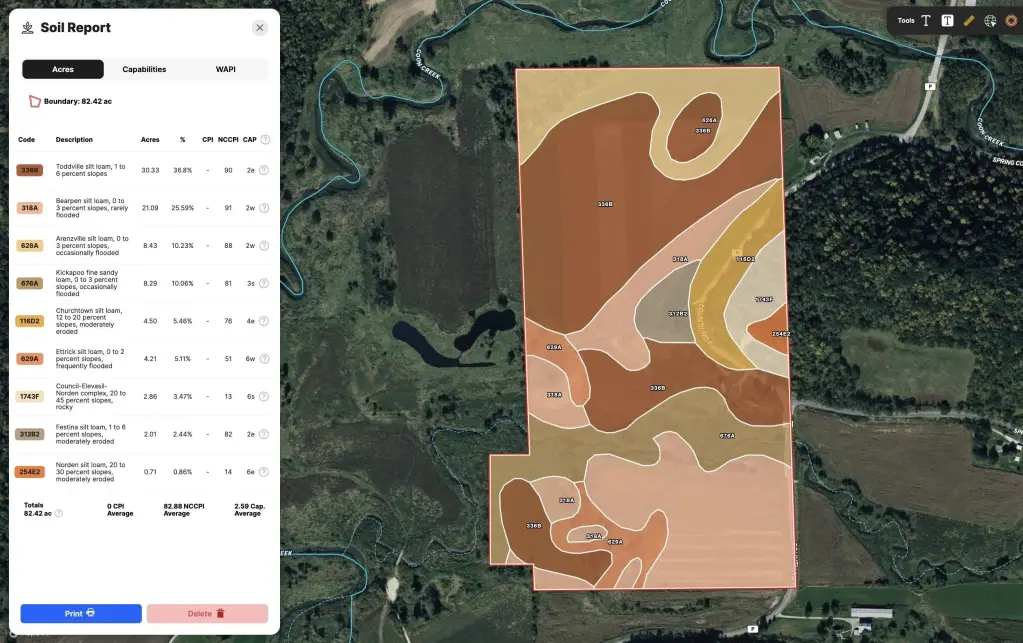Delete the soil report

click(x=207, y=614)
